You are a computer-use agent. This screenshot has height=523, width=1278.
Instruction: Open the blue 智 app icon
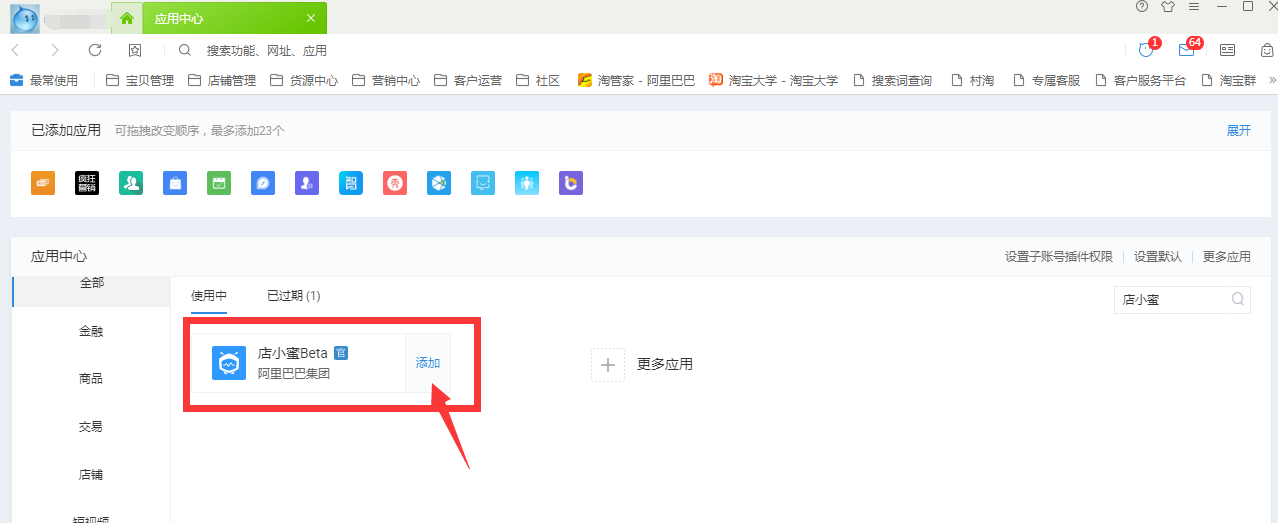coord(351,183)
